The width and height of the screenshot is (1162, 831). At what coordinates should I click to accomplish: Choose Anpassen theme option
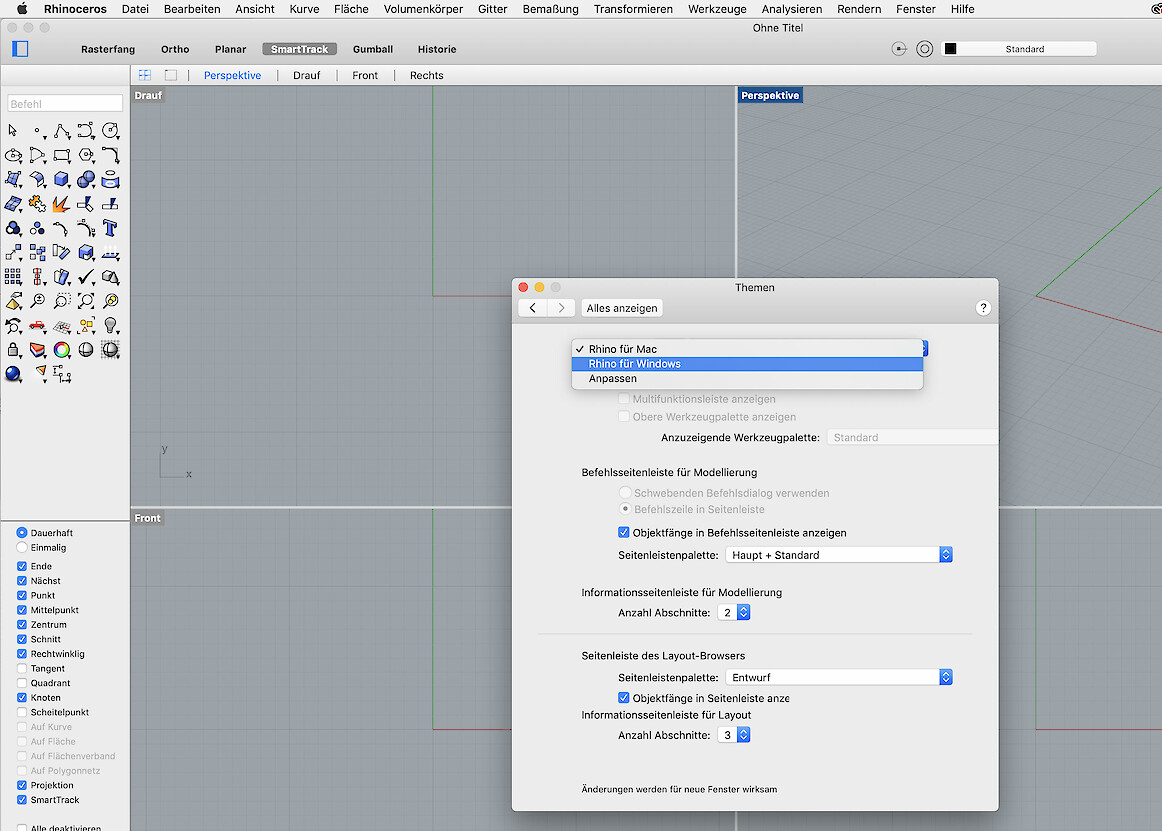click(747, 379)
